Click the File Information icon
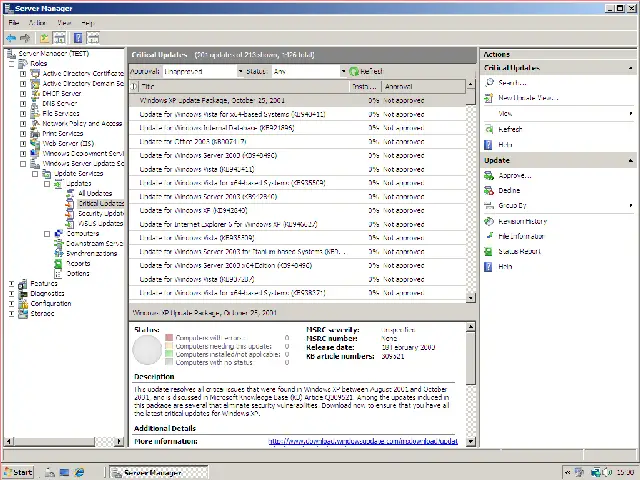The height and width of the screenshot is (480, 640). (489, 236)
